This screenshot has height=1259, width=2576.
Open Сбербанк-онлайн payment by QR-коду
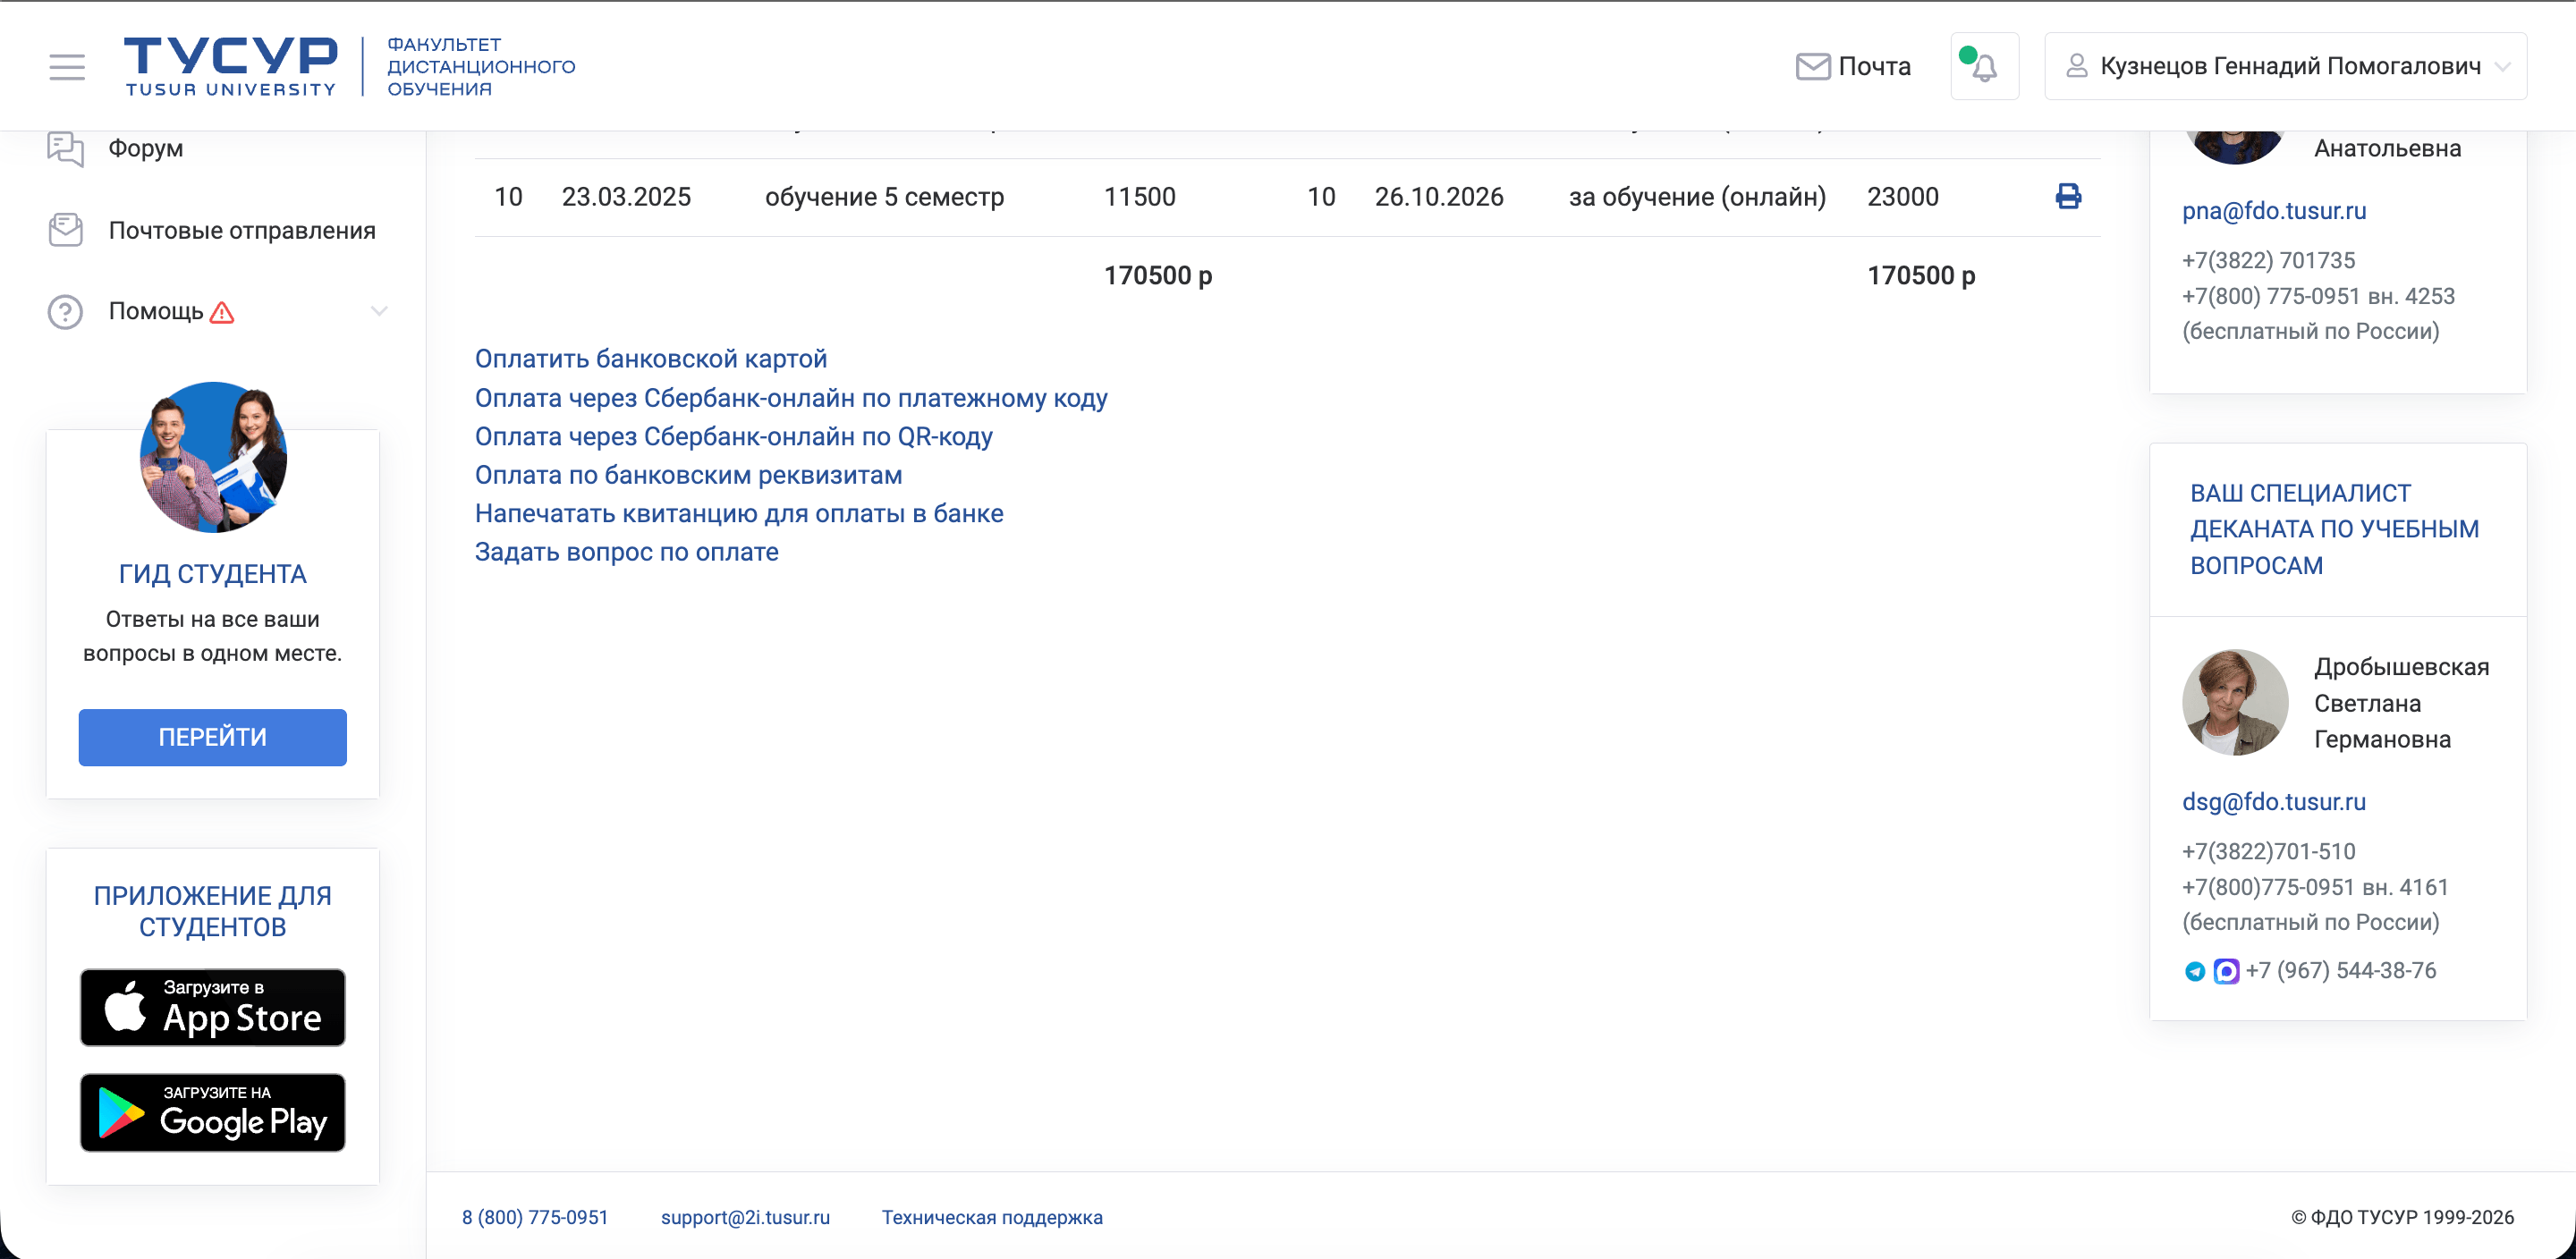734,436
